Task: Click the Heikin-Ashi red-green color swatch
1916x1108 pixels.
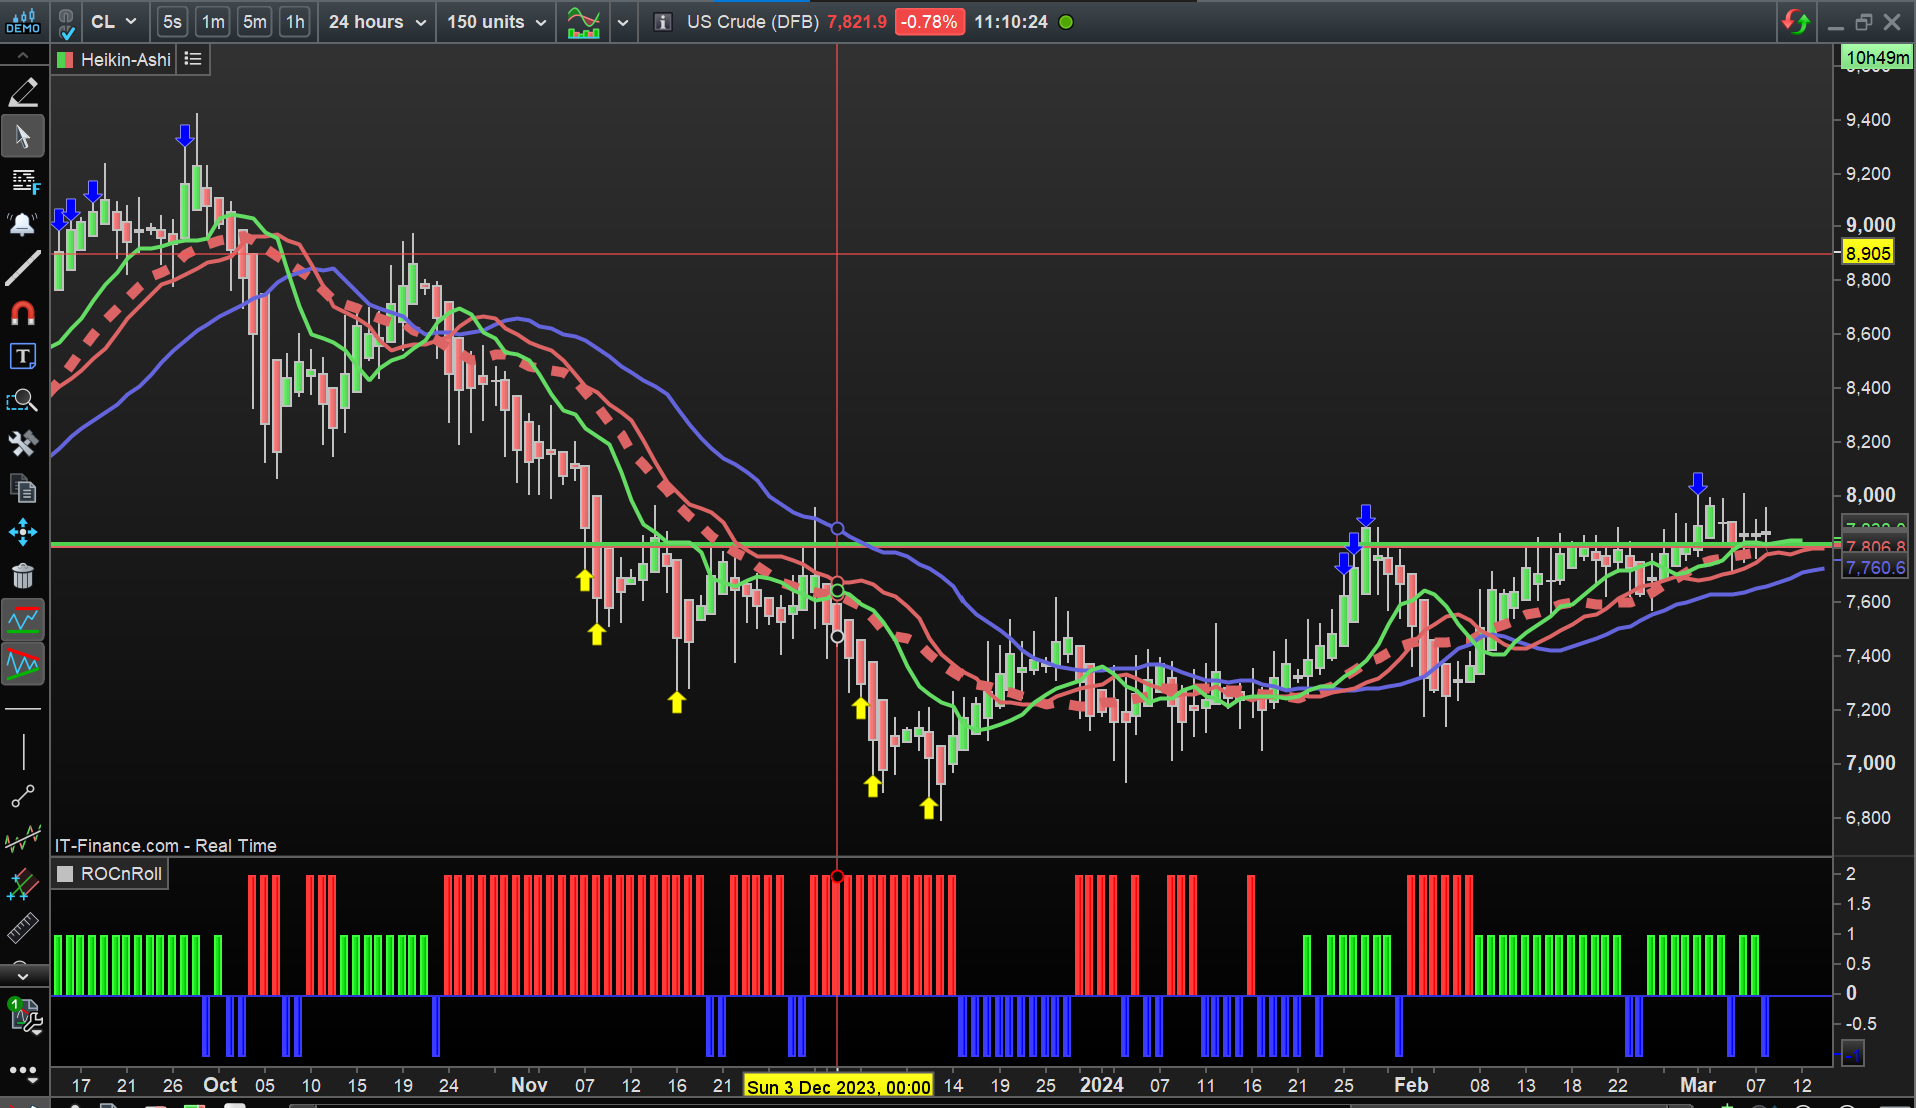Action: click(65, 60)
